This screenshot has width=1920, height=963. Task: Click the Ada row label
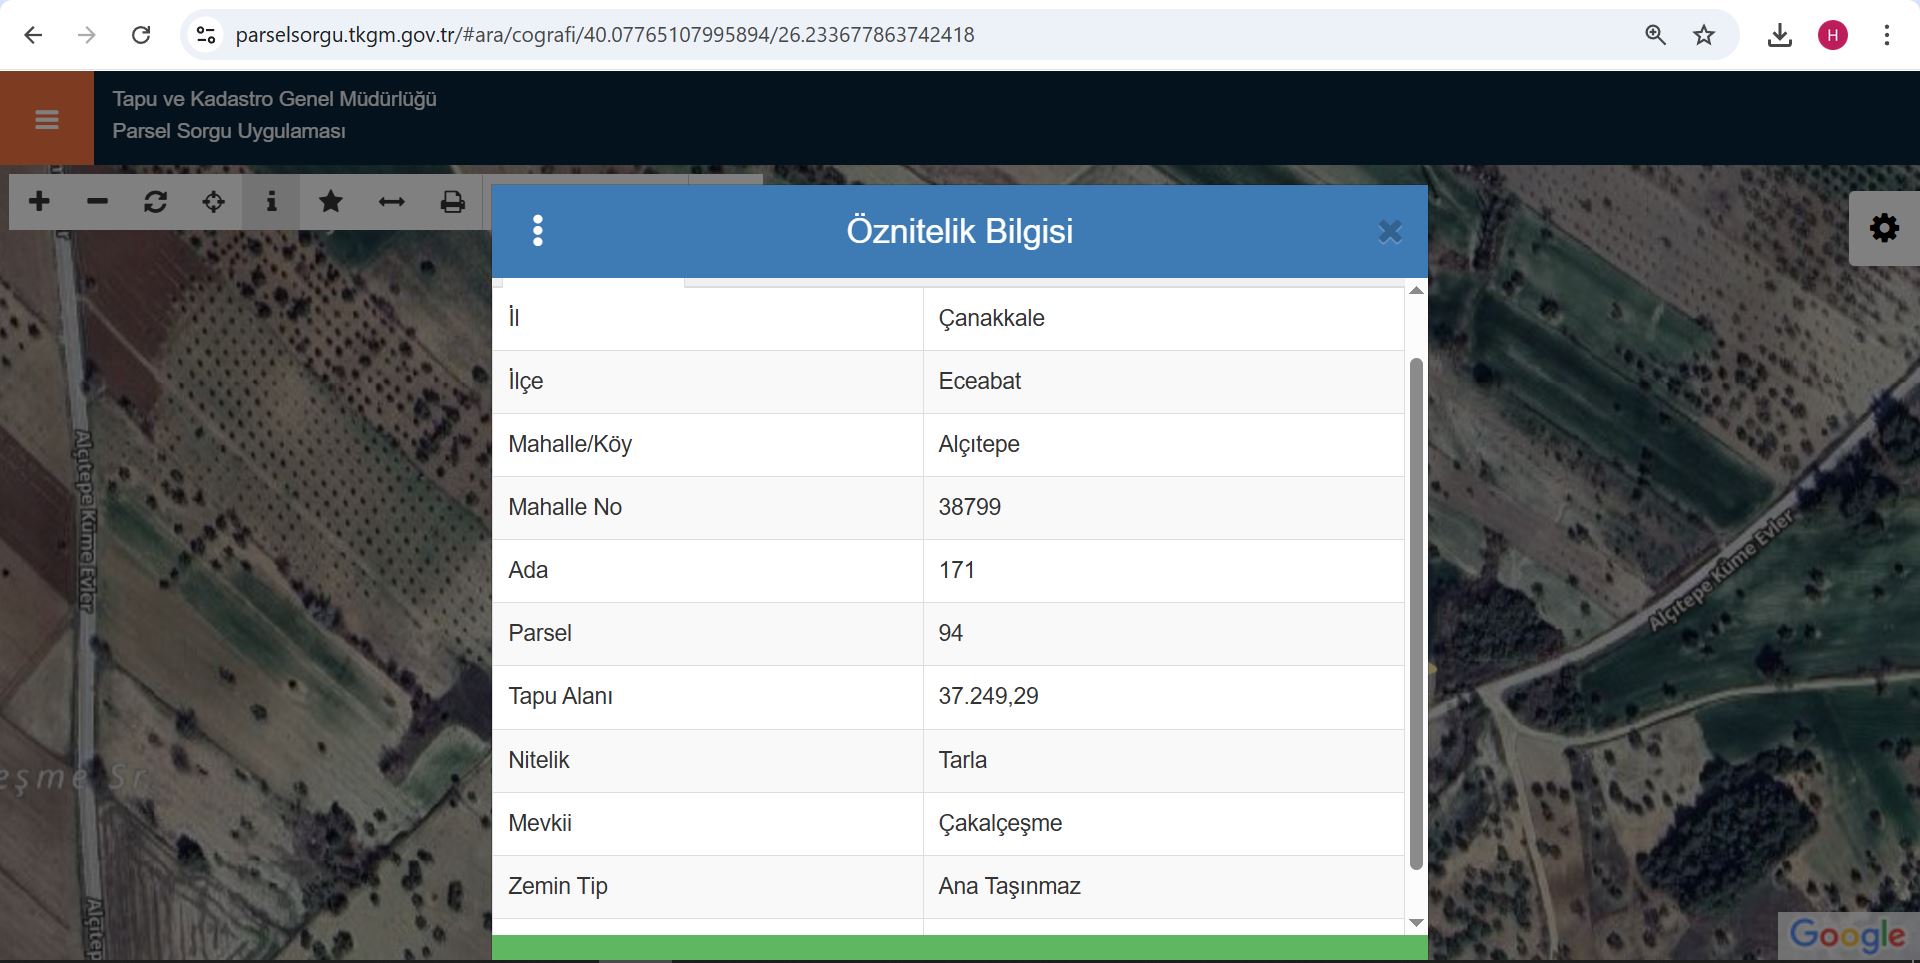coord(528,570)
